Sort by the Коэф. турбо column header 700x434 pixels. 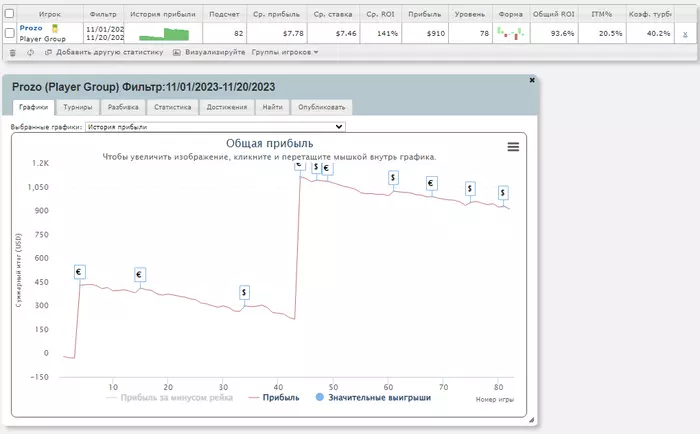pos(650,14)
